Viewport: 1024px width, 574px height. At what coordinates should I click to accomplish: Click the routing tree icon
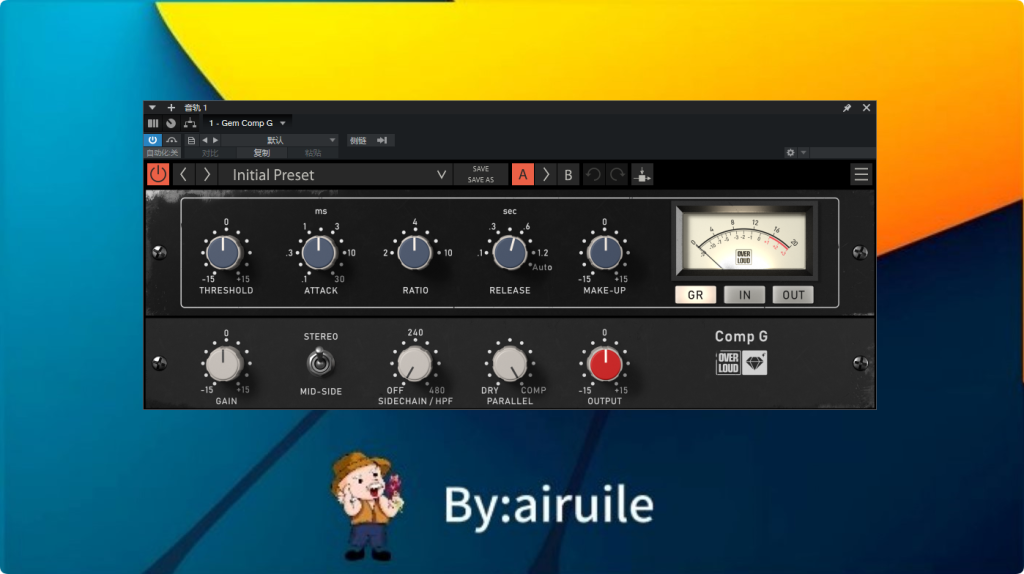click(190, 123)
